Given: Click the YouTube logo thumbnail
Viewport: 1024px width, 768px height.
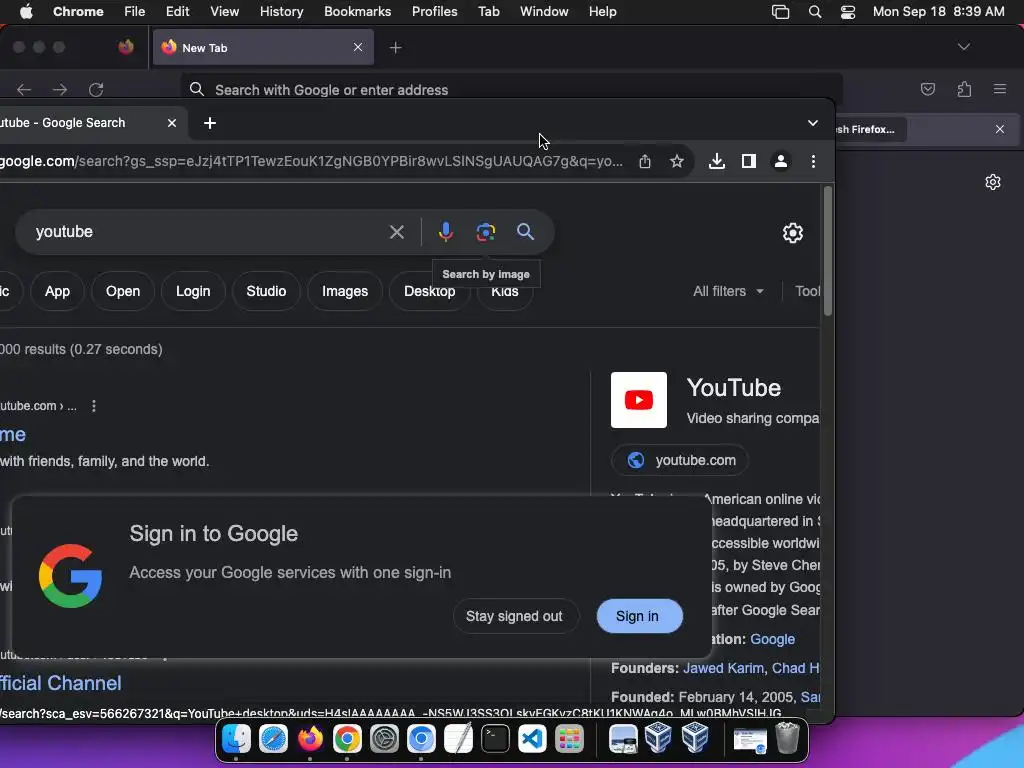Looking at the screenshot, I should (639, 400).
